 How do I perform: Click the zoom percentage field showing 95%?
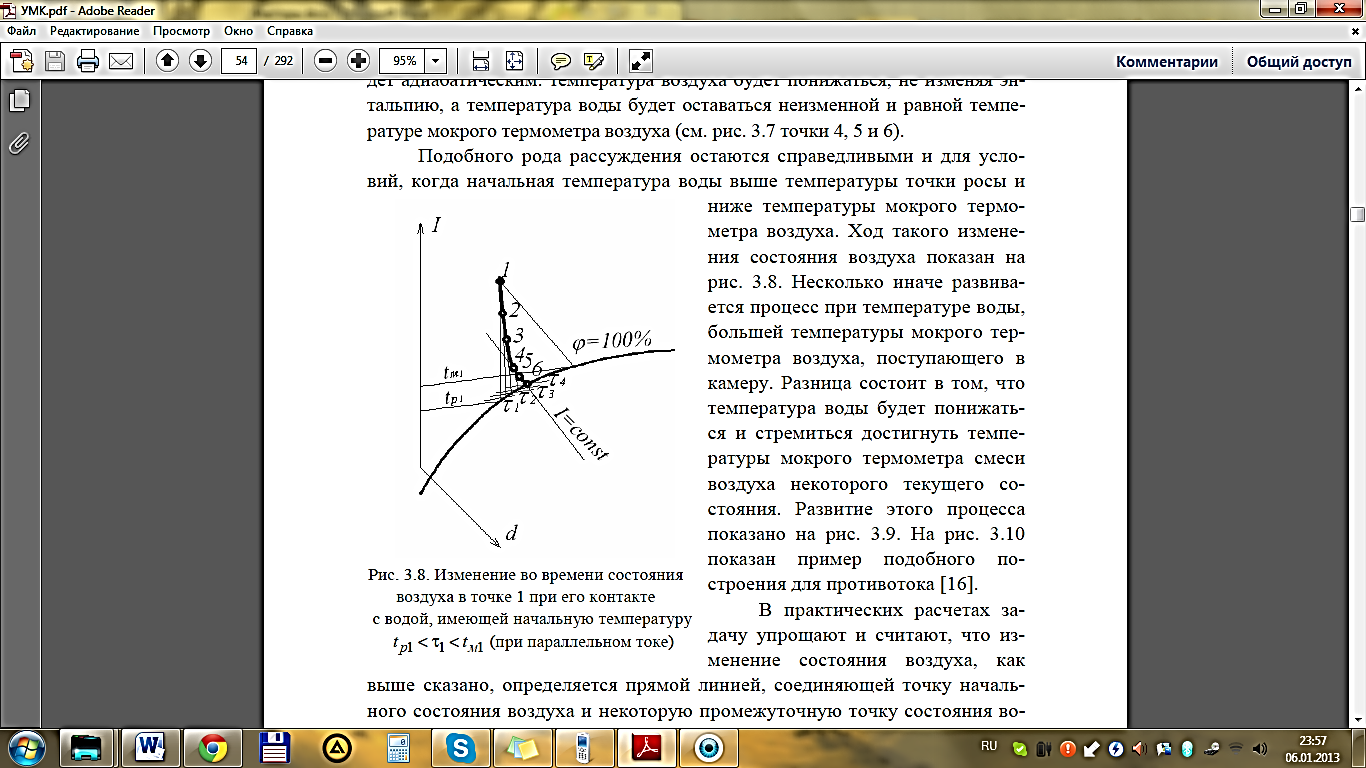[402, 61]
